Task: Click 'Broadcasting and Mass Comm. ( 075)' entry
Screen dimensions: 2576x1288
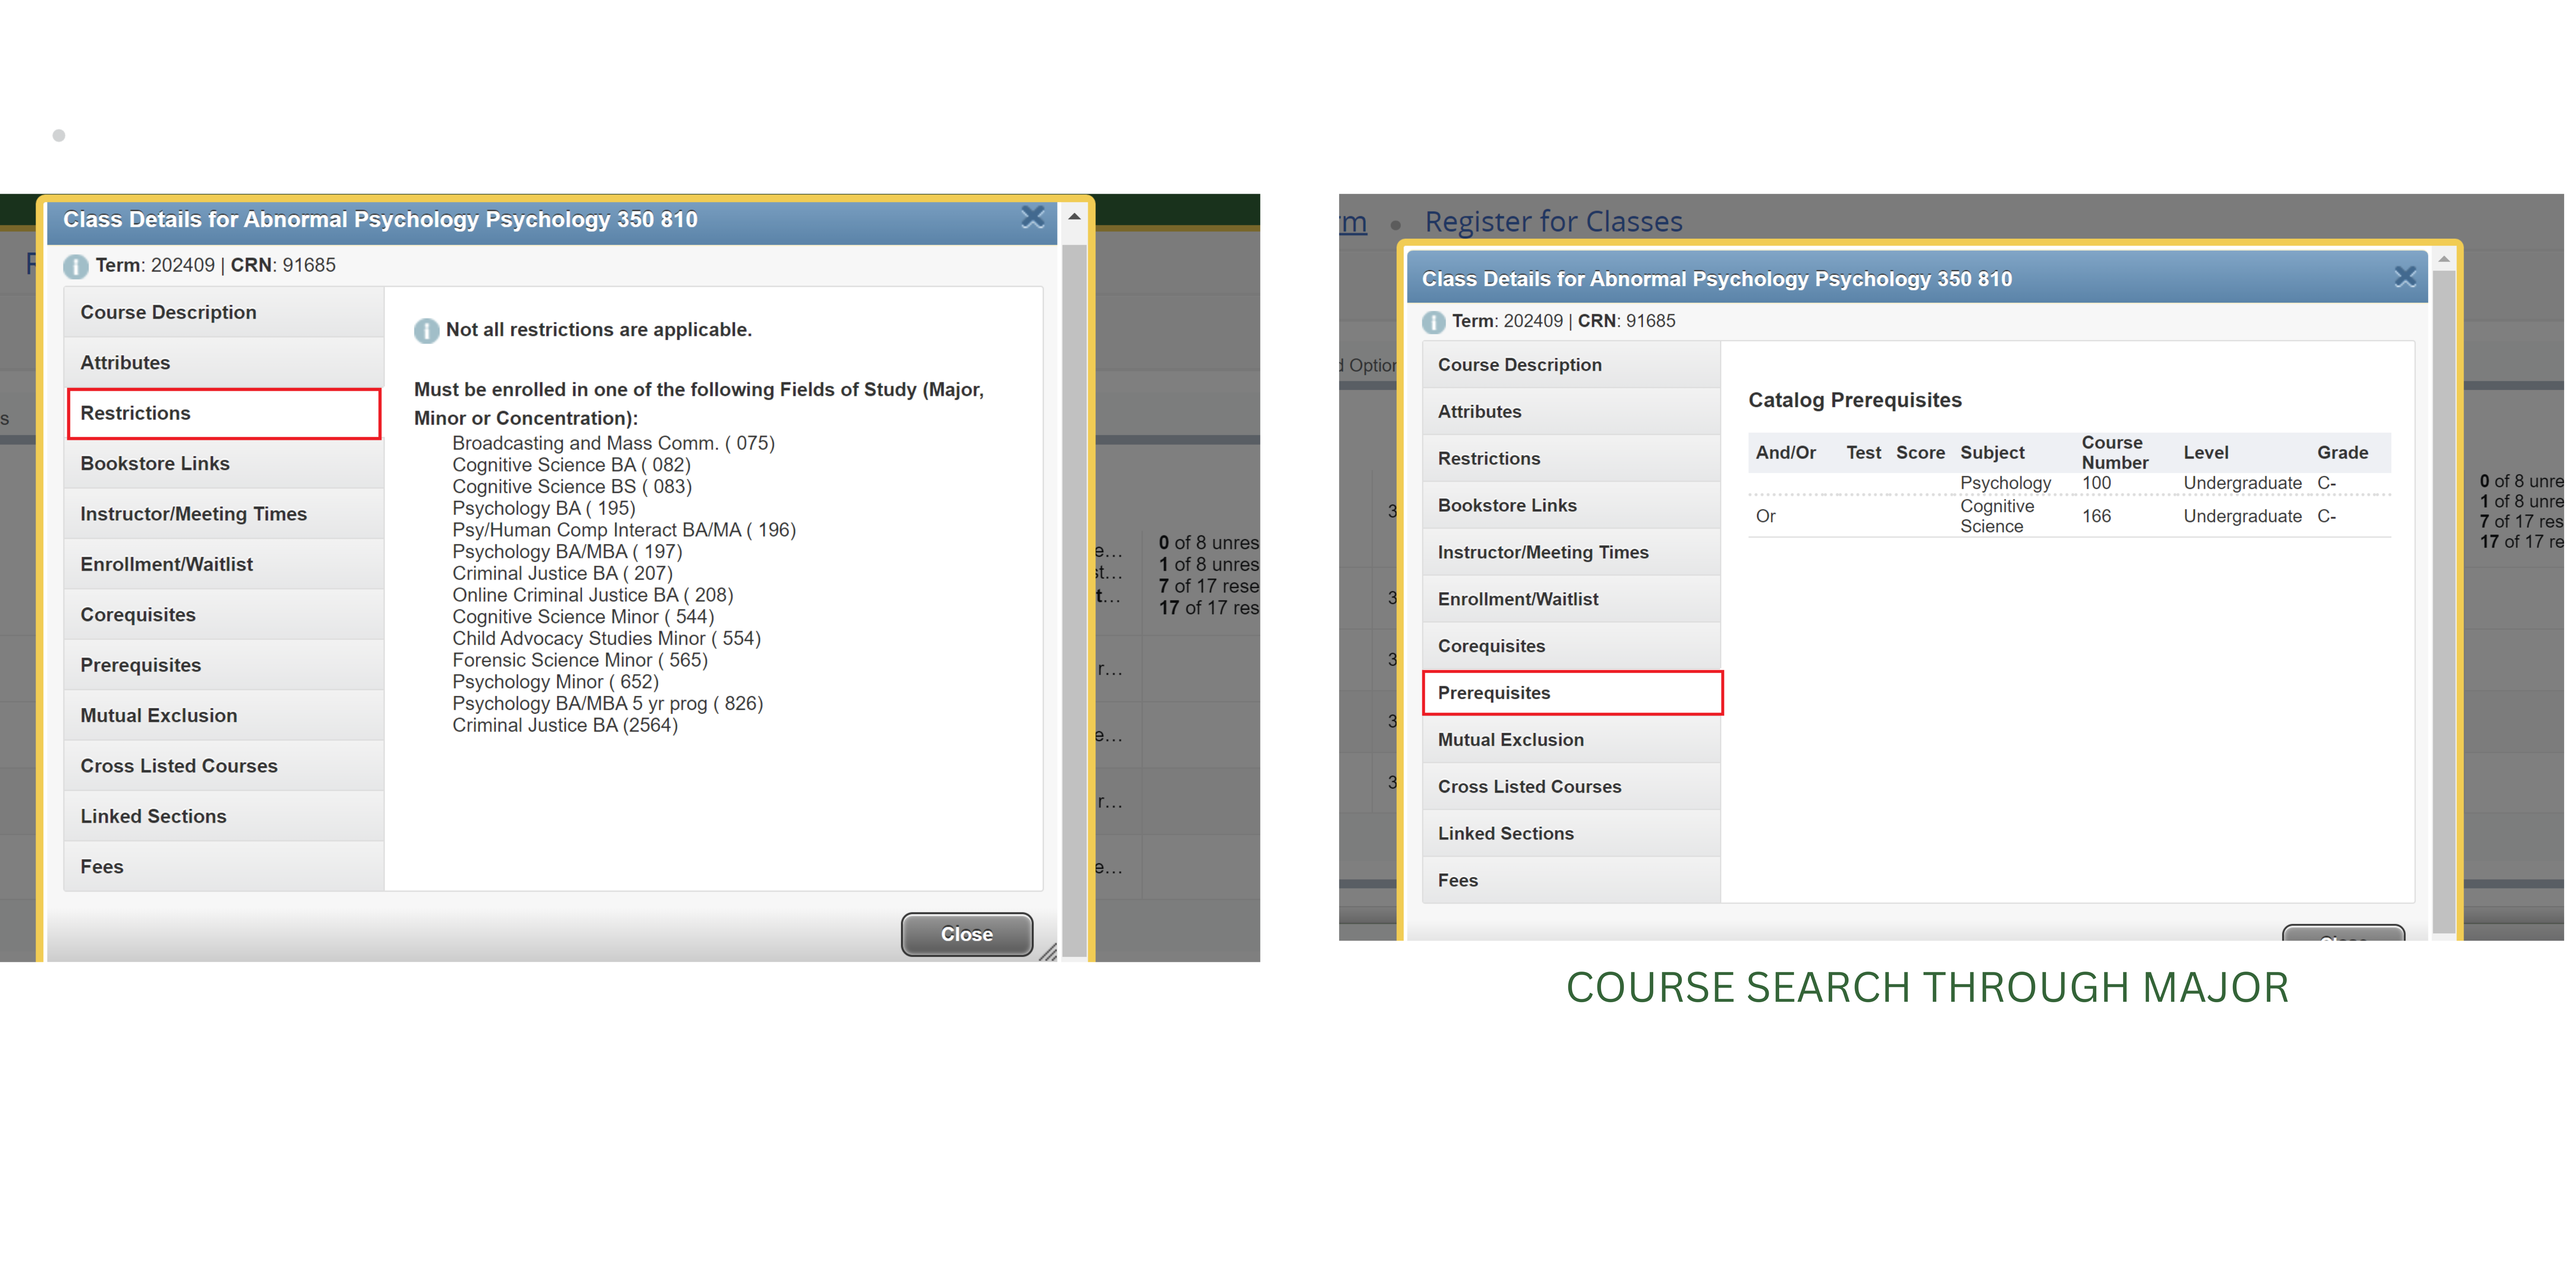Action: (613, 443)
